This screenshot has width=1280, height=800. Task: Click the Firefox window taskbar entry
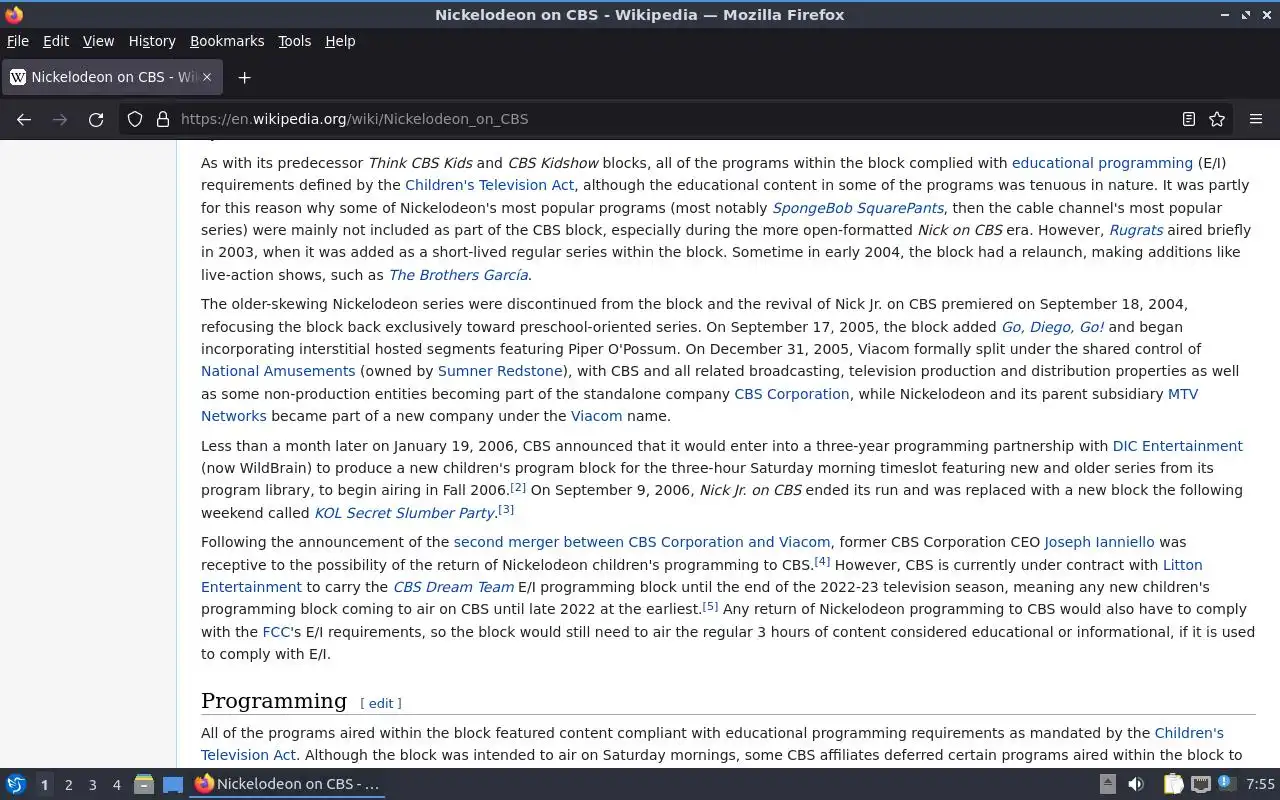(288, 785)
